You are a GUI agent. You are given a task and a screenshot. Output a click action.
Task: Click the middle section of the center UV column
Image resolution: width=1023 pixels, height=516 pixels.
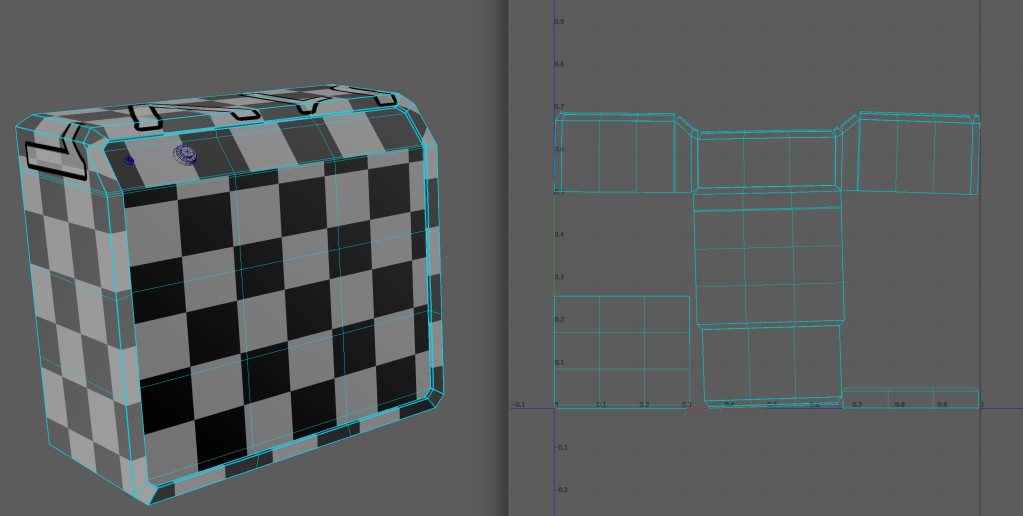click(768, 267)
